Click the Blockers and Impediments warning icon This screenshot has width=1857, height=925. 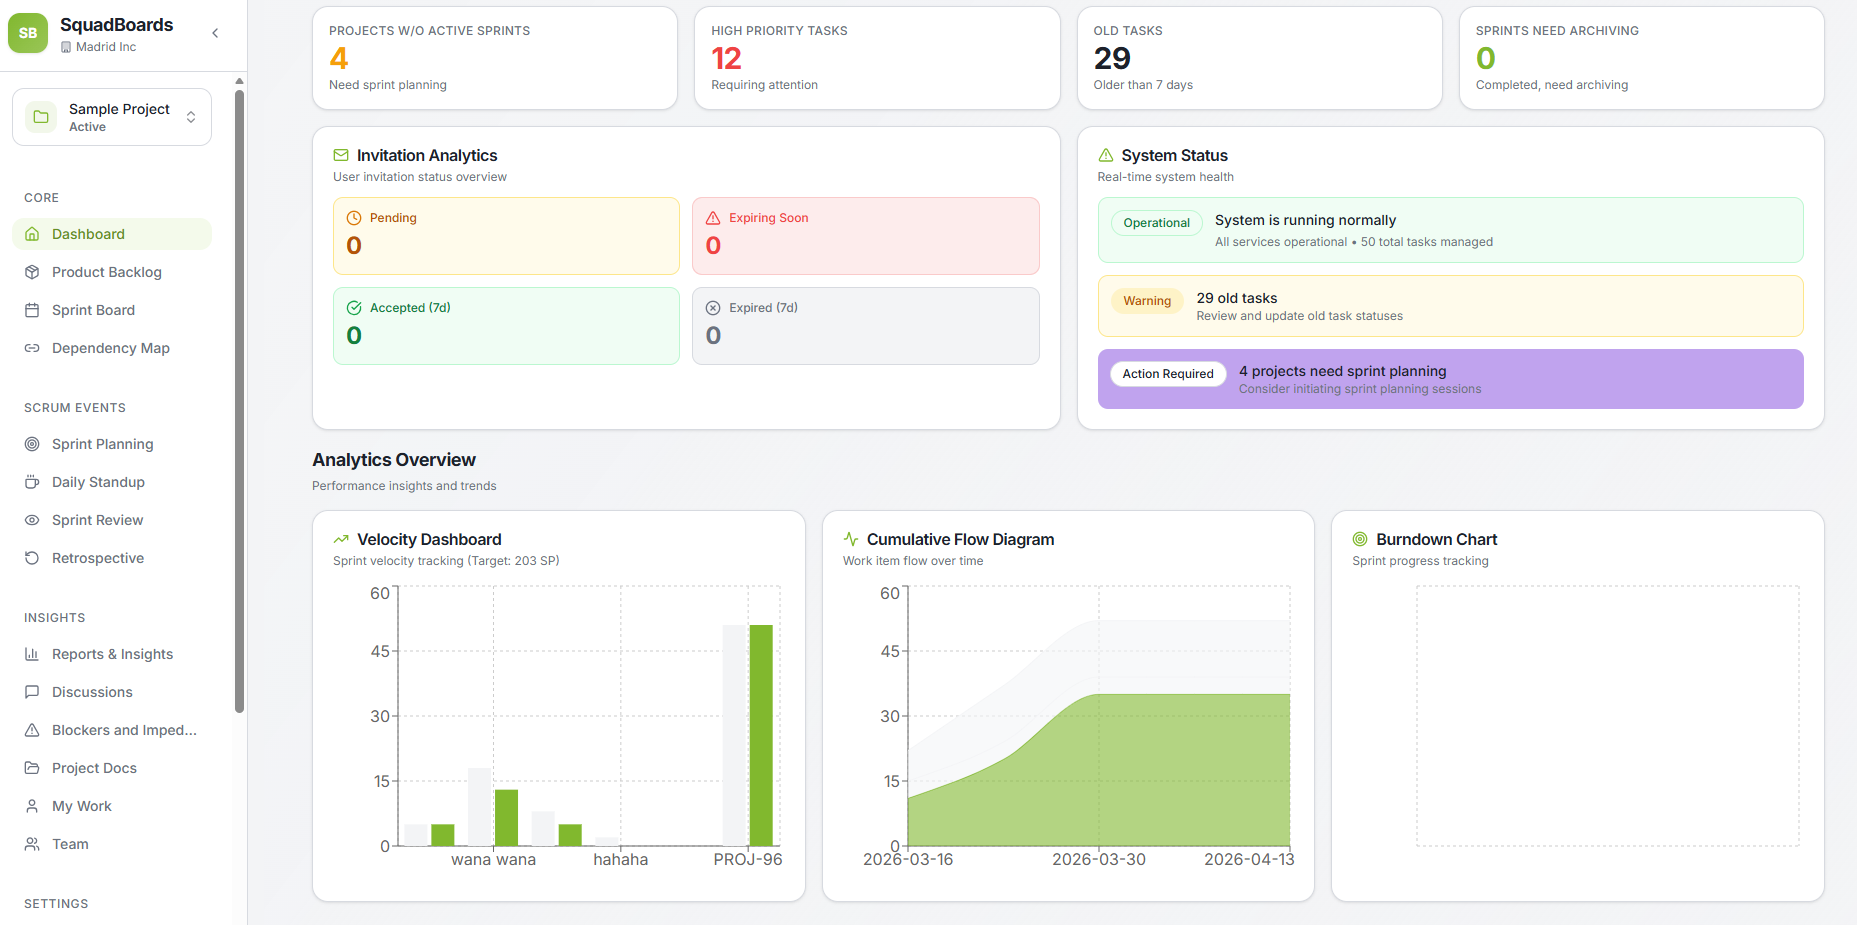pyautogui.click(x=32, y=730)
